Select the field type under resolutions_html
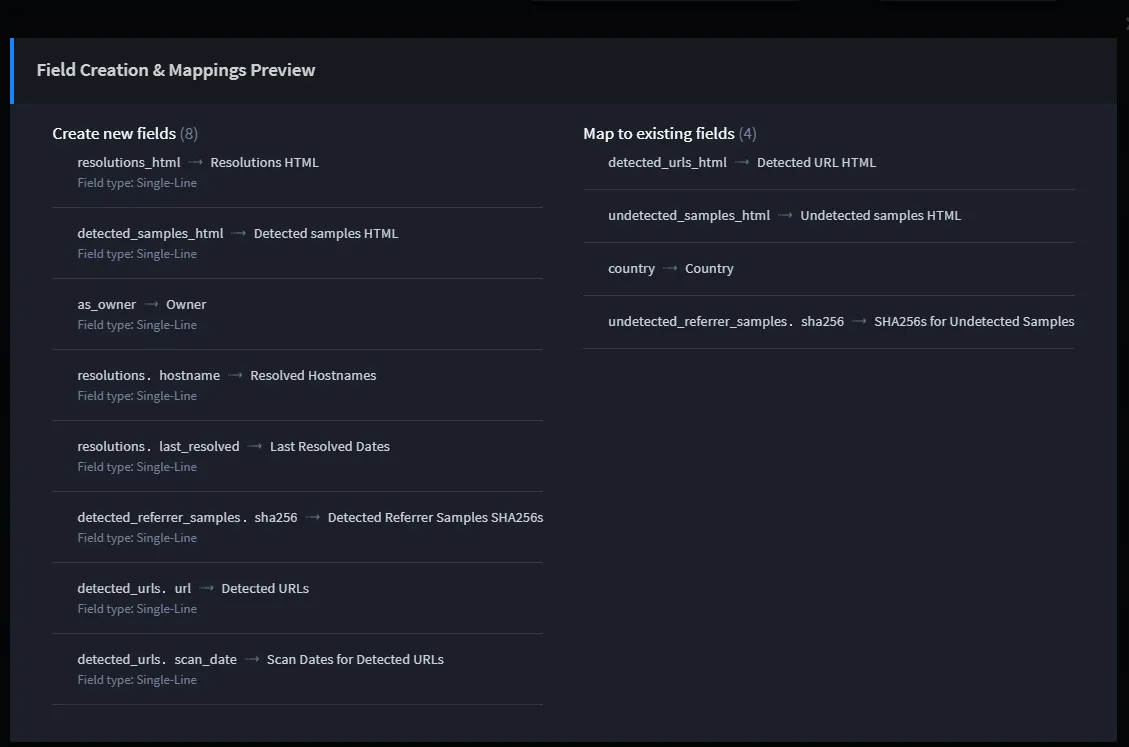The height and width of the screenshot is (747, 1129). pos(137,183)
